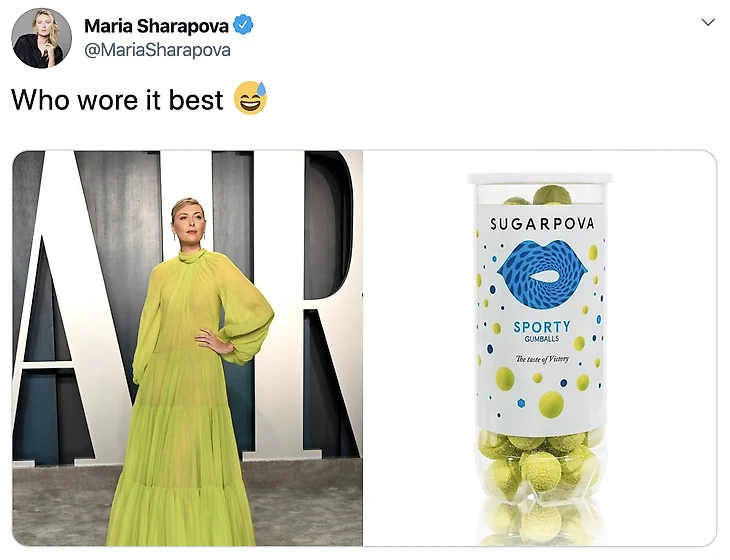This screenshot has width=730, height=560.
Task: Click the blue verified badge icon
Action: tap(243, 25)
